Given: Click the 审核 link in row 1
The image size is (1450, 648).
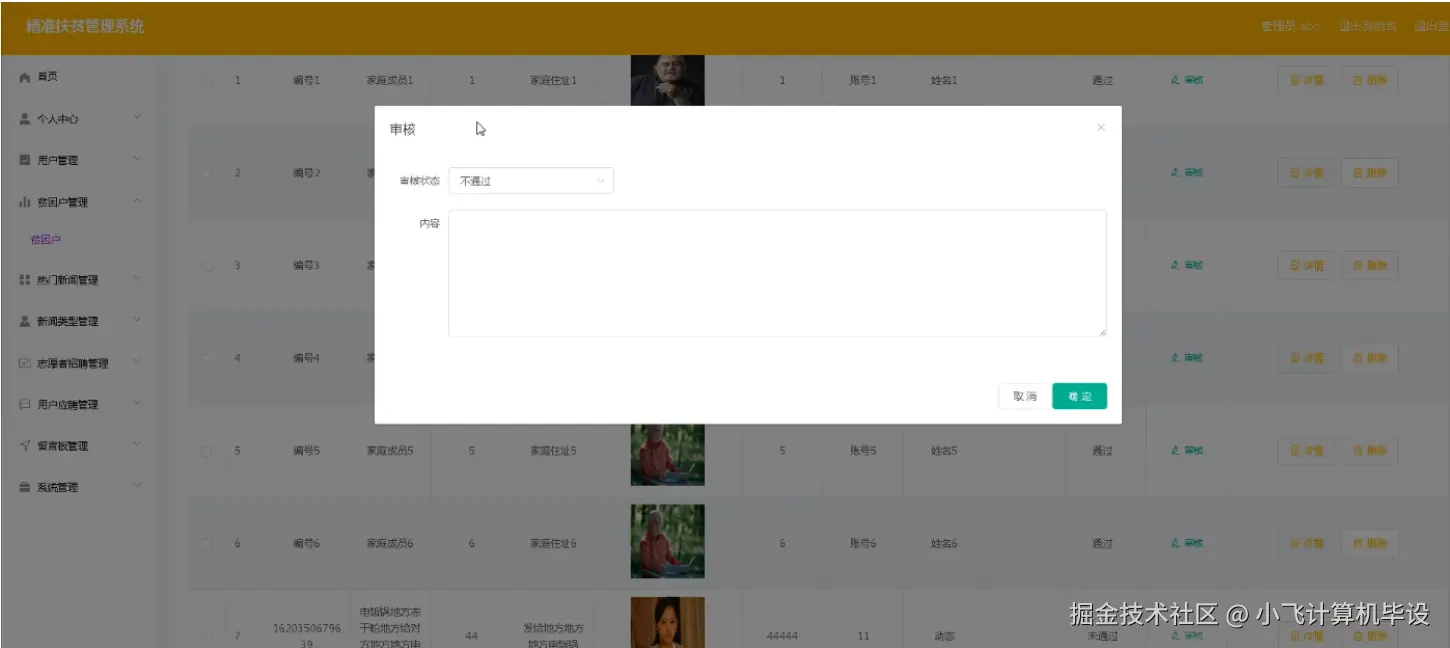Looking at the screenshot, I should (1188, 80).
